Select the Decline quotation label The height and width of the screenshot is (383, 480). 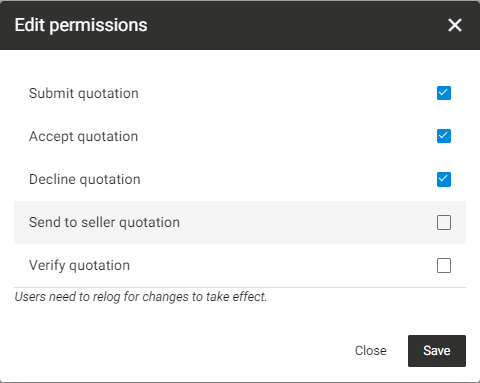85,179
